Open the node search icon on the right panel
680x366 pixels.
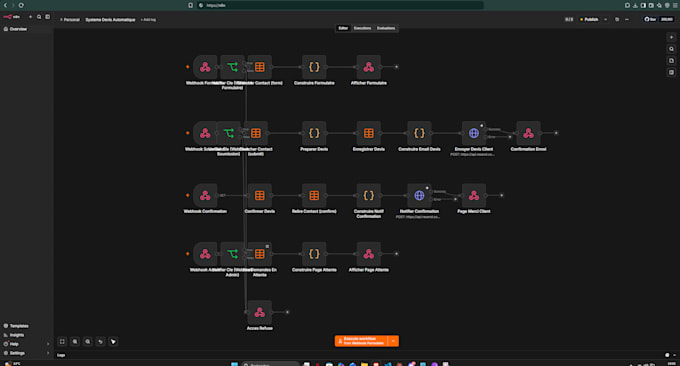tap(671, 49)
